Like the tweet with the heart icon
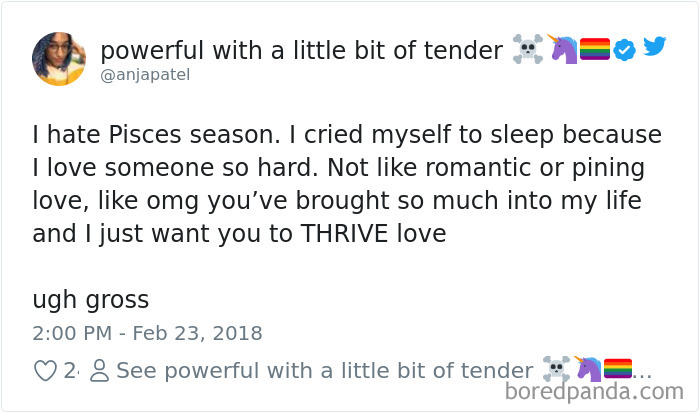The image size is (700, 413). click(46, 370)
